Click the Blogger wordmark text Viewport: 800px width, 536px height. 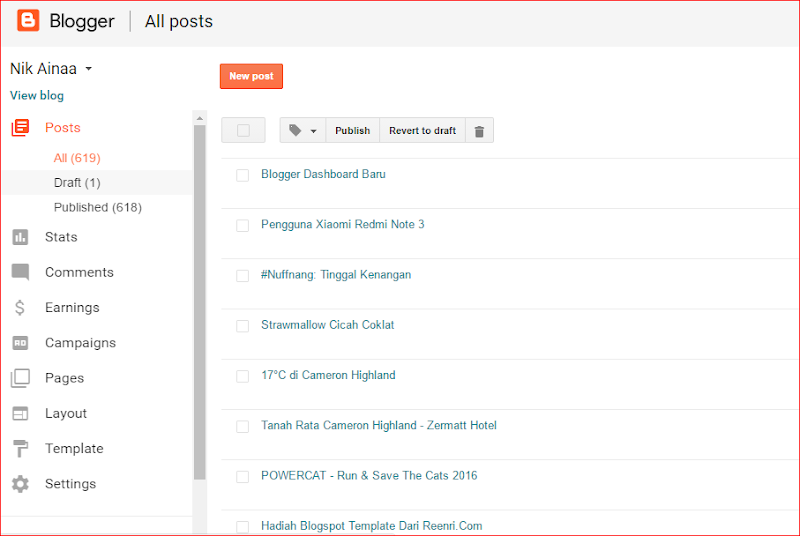82,21
